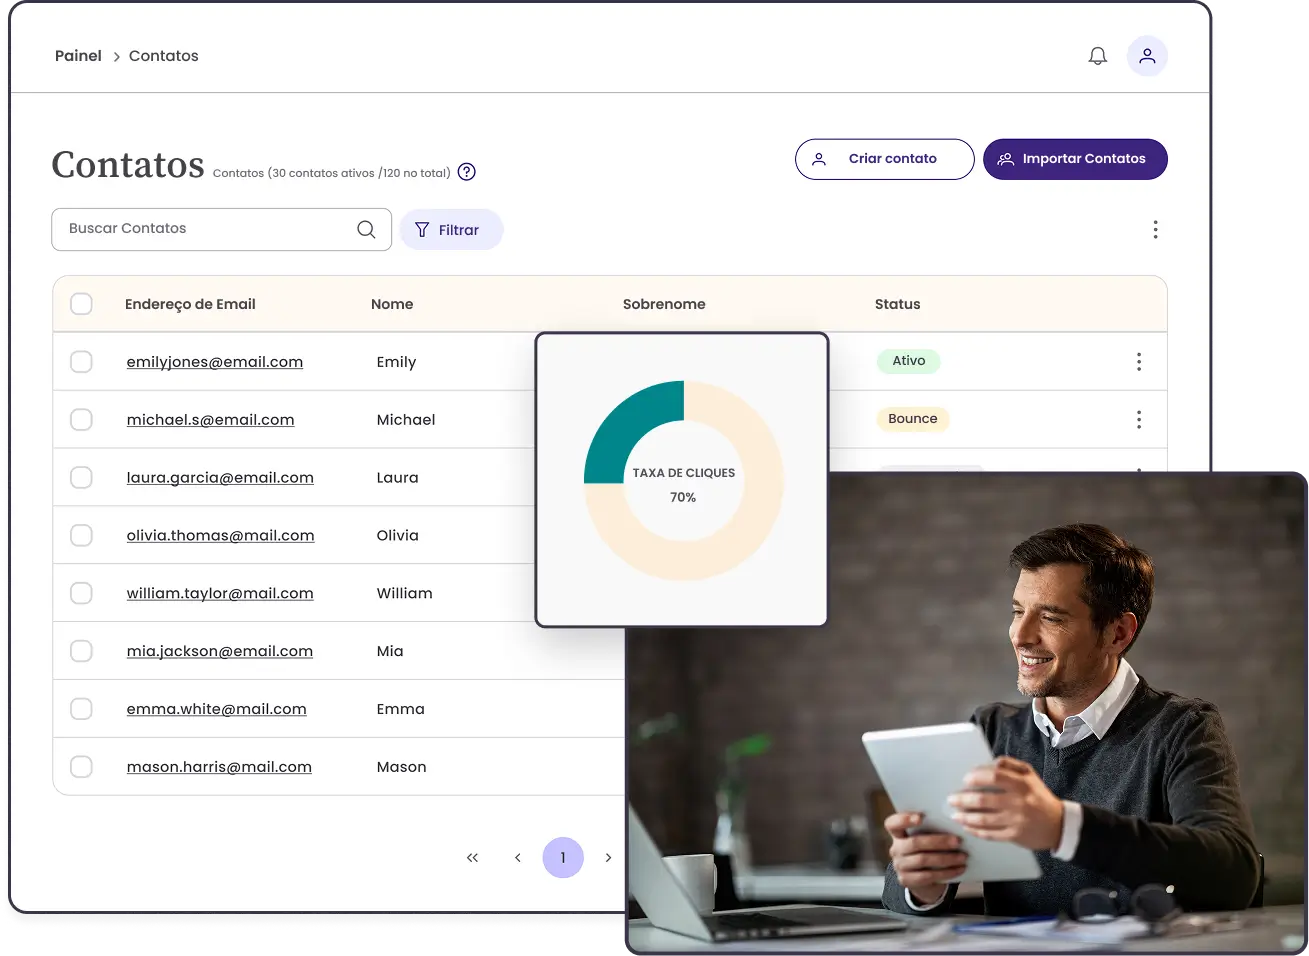Click the help question mark icon

466,172
